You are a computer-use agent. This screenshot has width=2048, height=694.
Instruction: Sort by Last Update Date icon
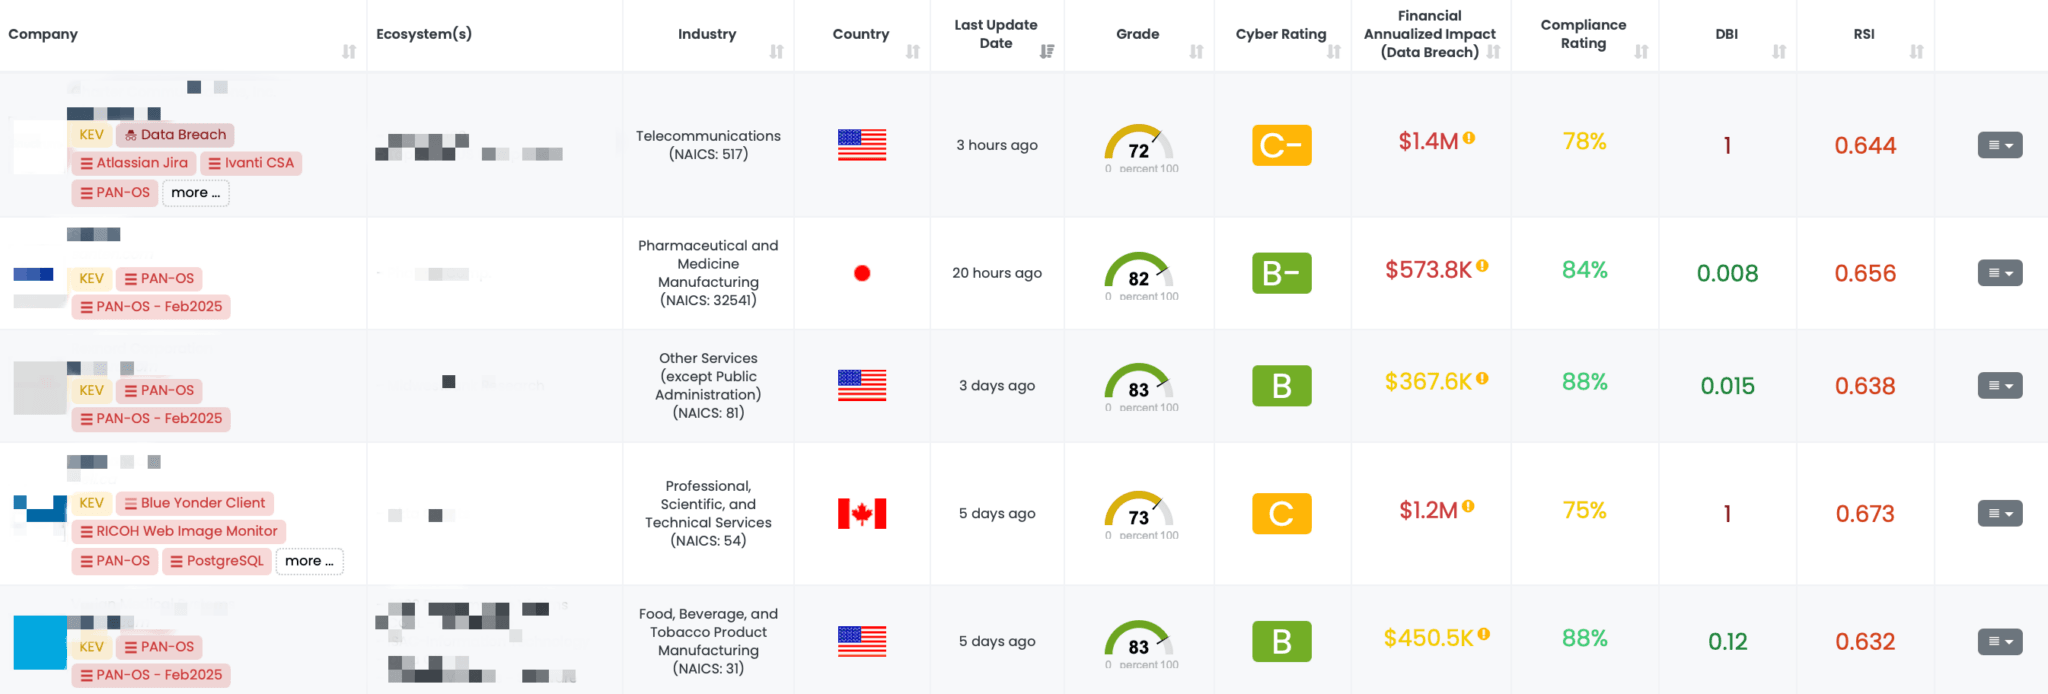coord(1046,52)
